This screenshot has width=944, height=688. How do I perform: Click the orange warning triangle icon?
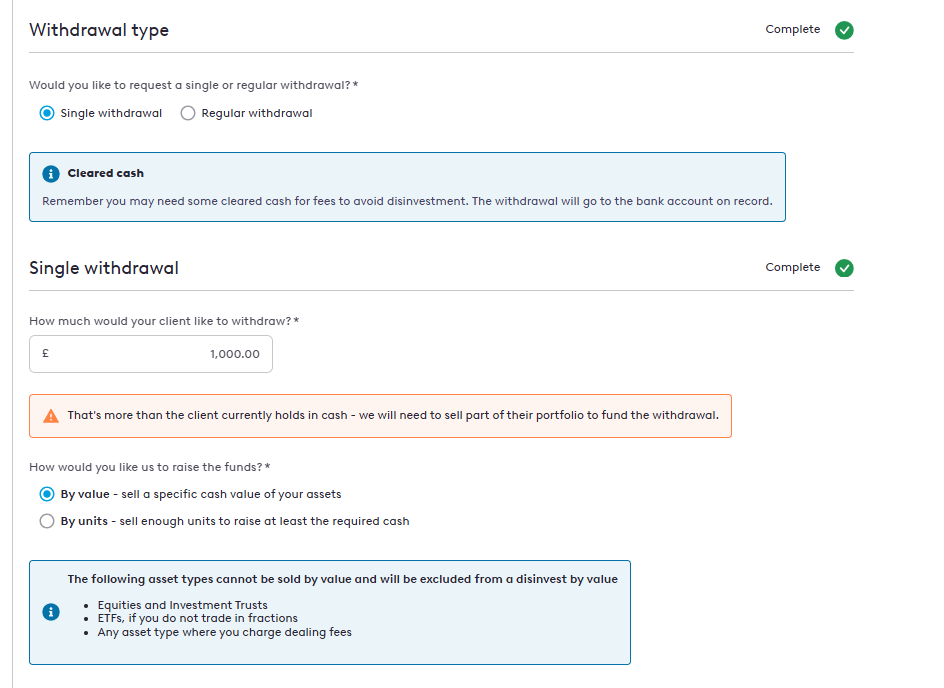pos(51,416)
